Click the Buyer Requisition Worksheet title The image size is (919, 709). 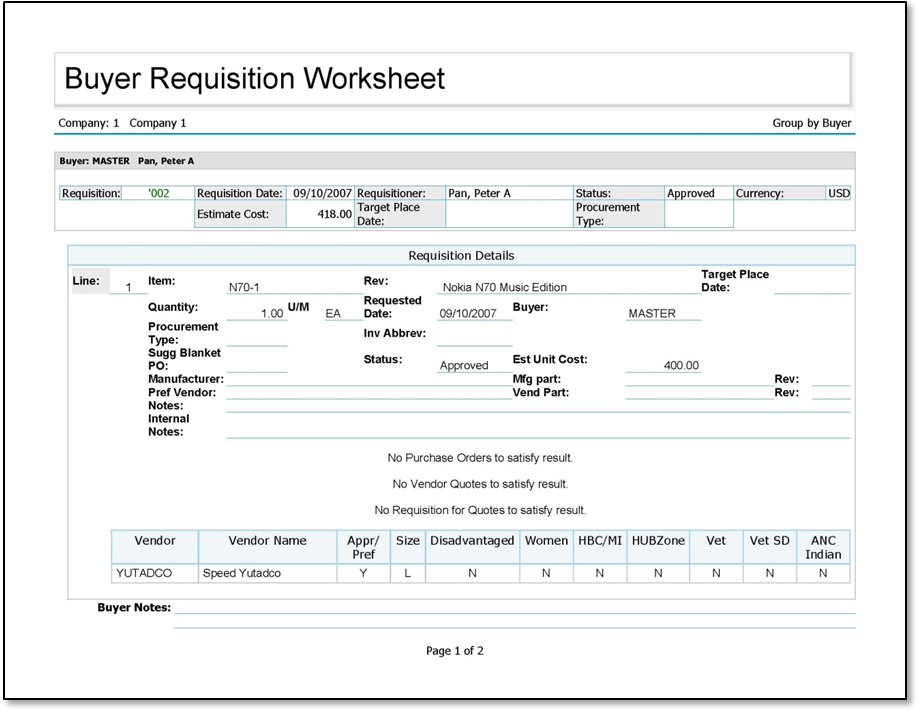click(x=254, y=79)
